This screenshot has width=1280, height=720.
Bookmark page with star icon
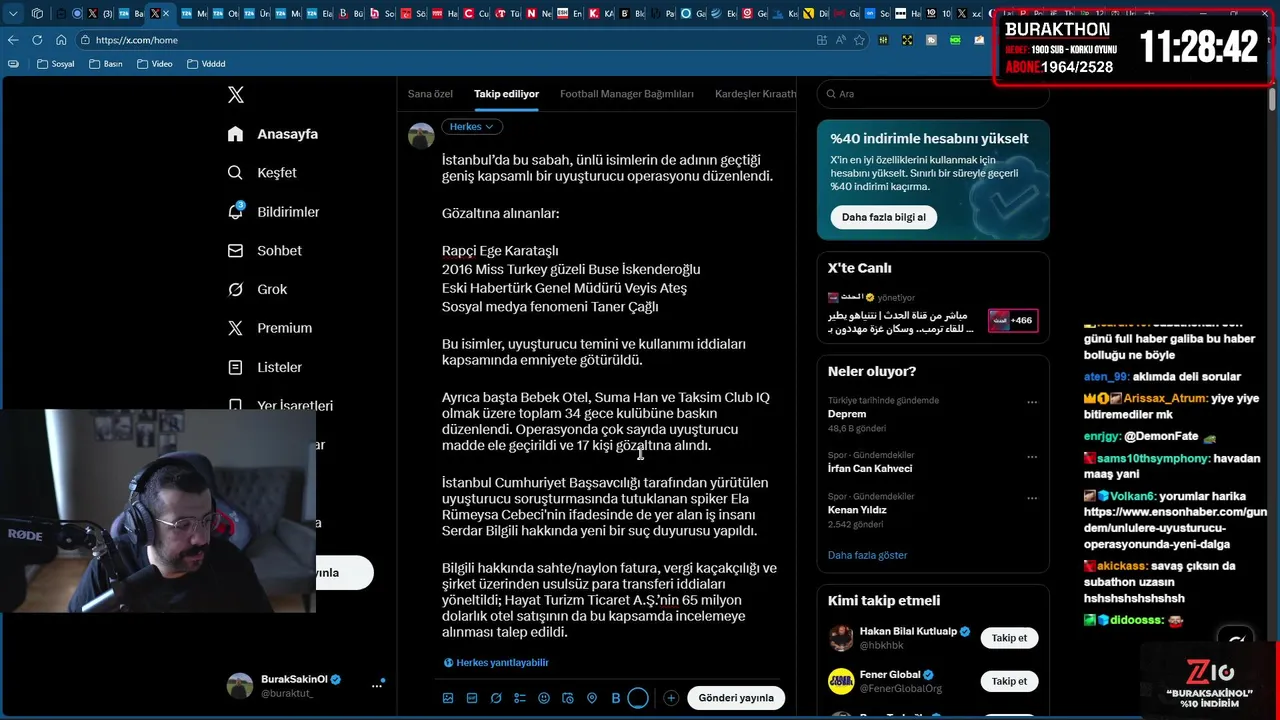pyautogui.click(x=859, y=40)
